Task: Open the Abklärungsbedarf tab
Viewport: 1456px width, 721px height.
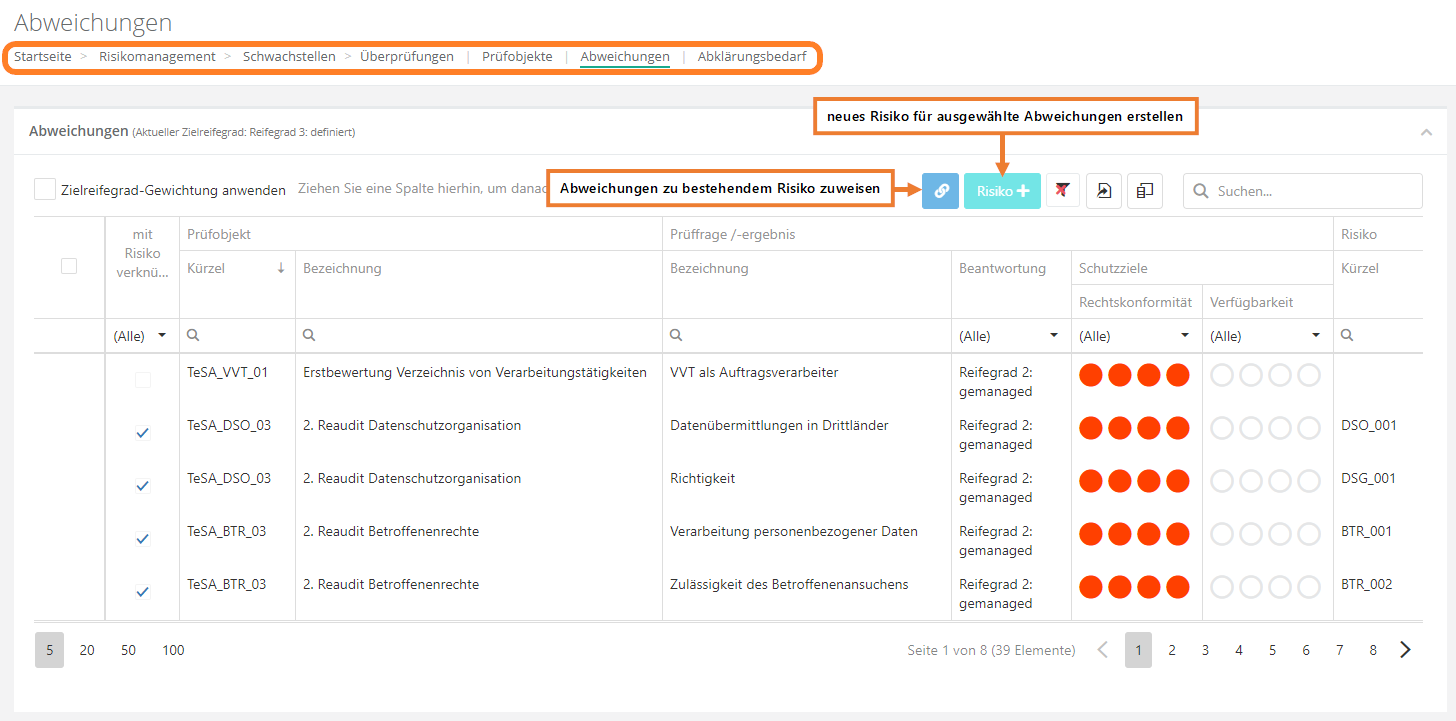Action: click(x=752, y=57)
